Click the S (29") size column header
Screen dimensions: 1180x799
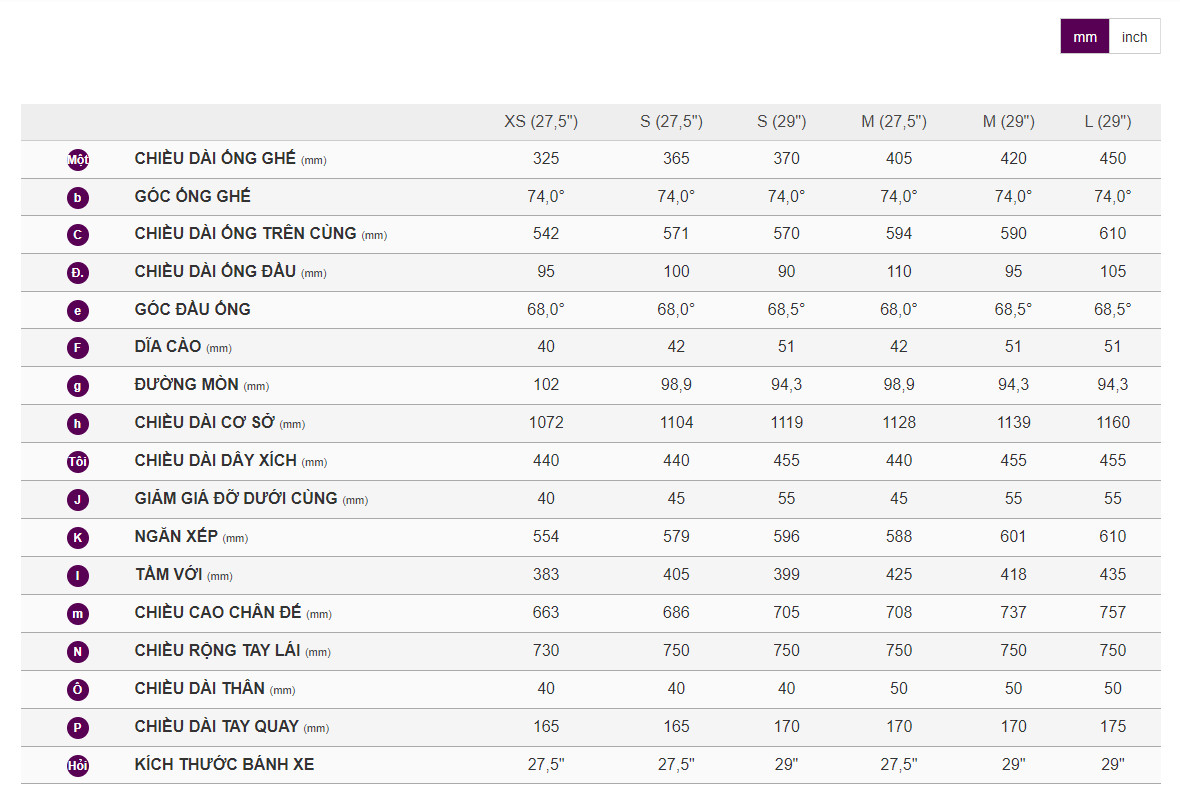(782, 122)
